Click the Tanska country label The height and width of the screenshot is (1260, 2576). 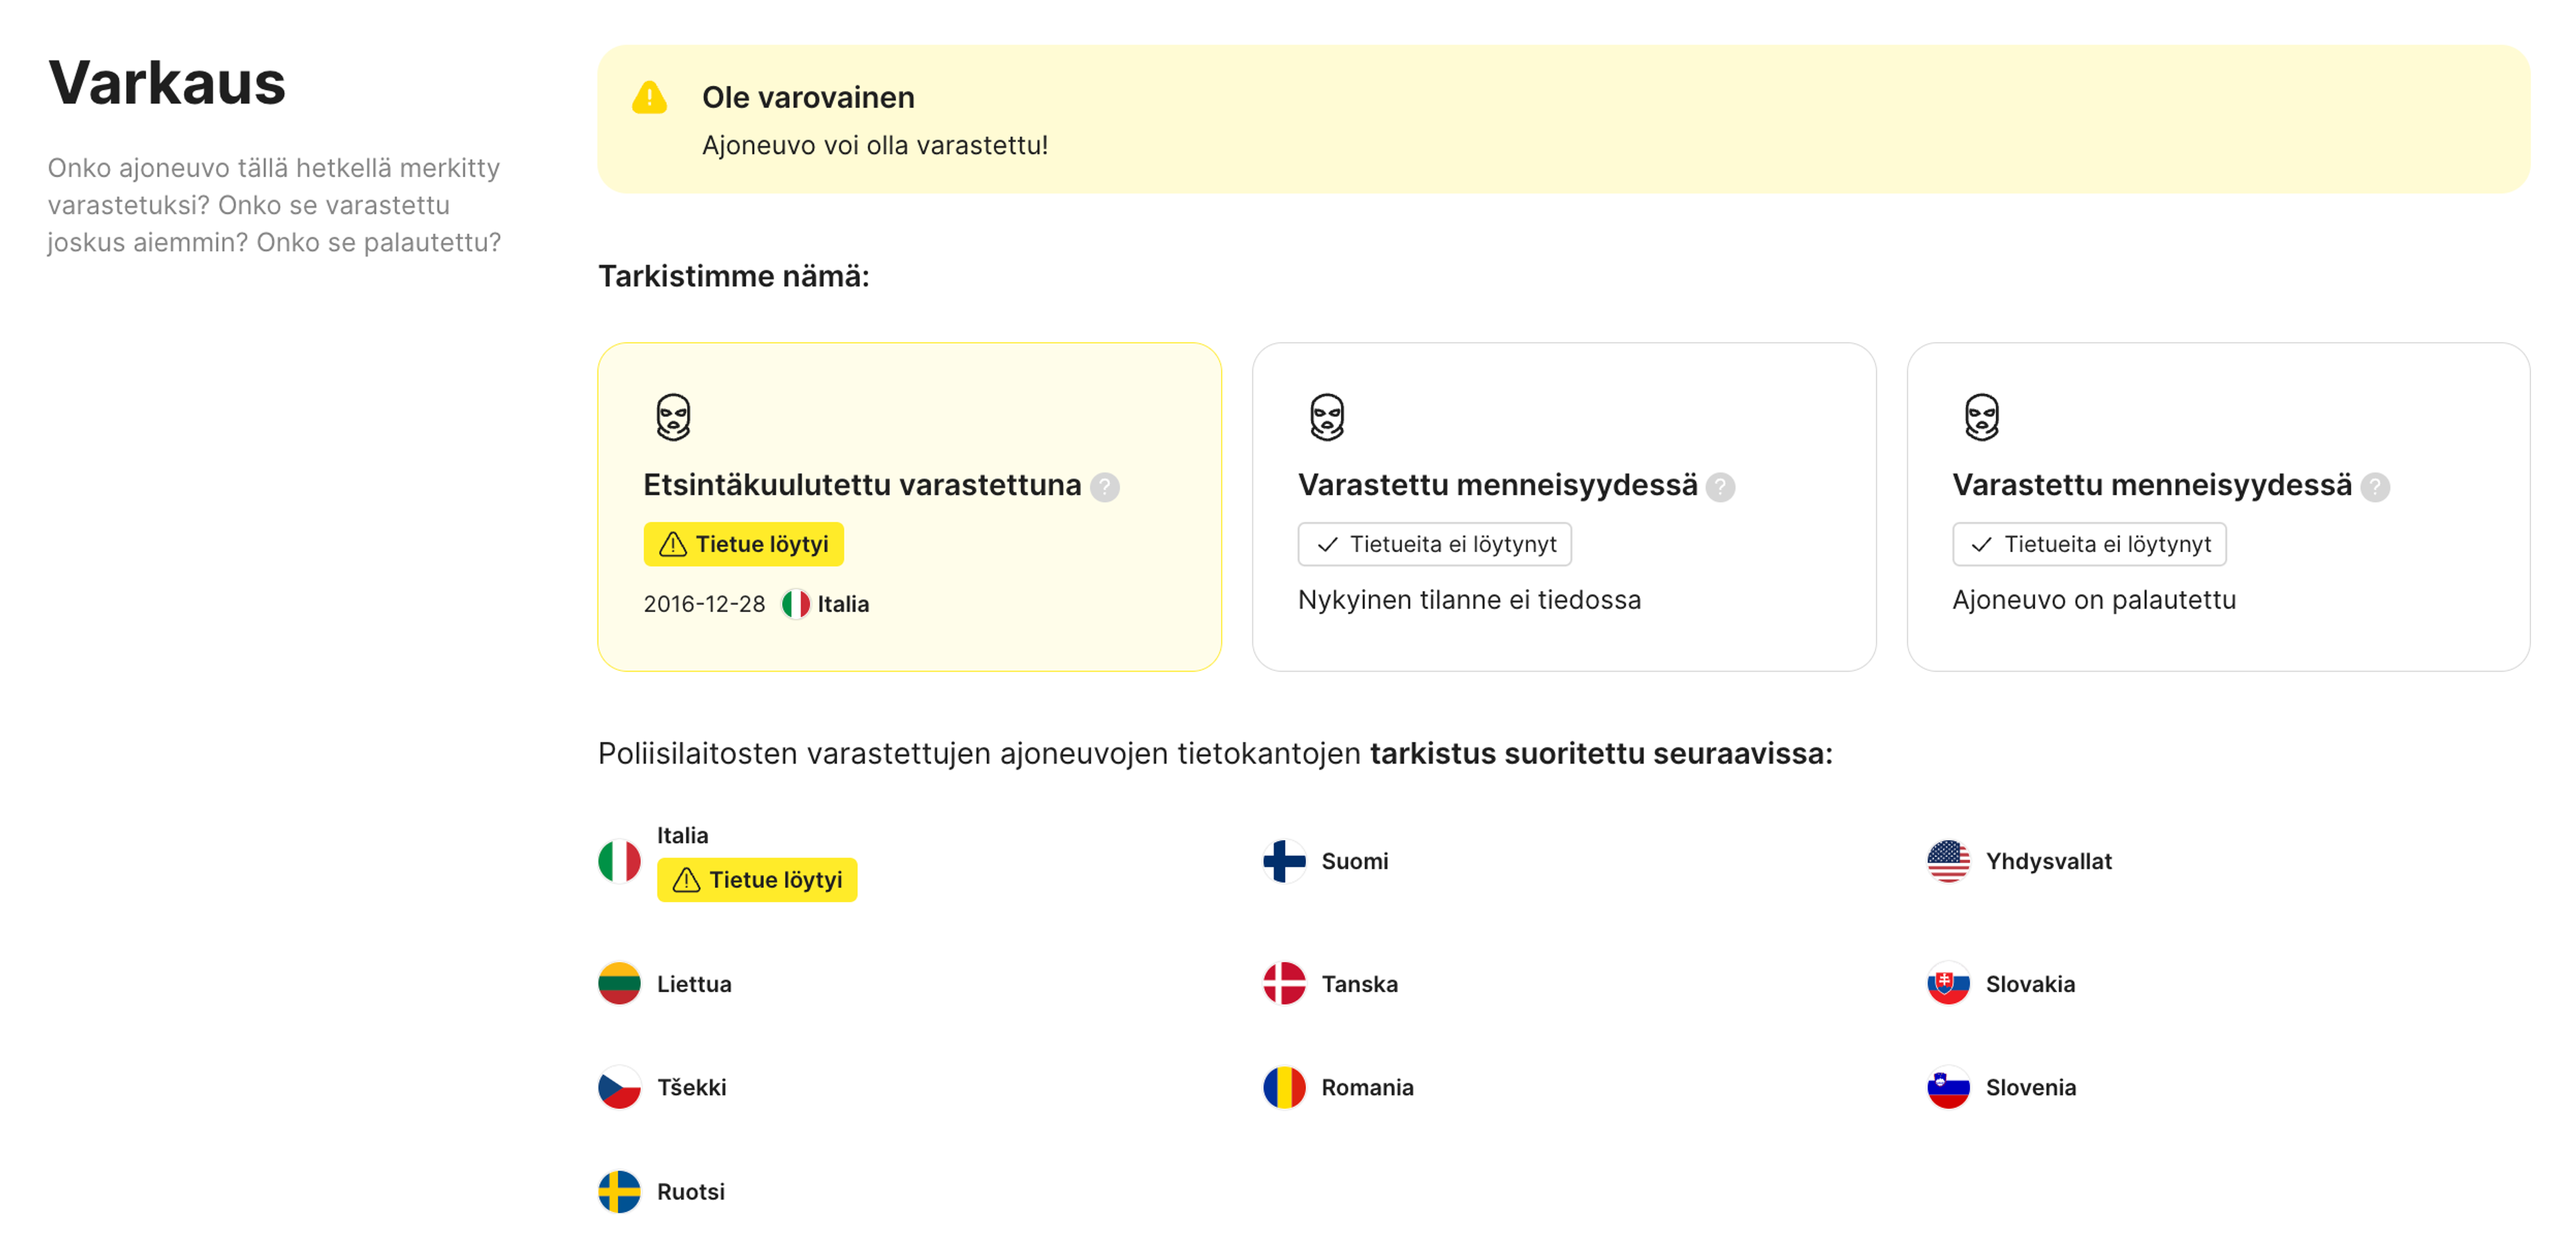pyautogui.click(x=1359, y=984)
